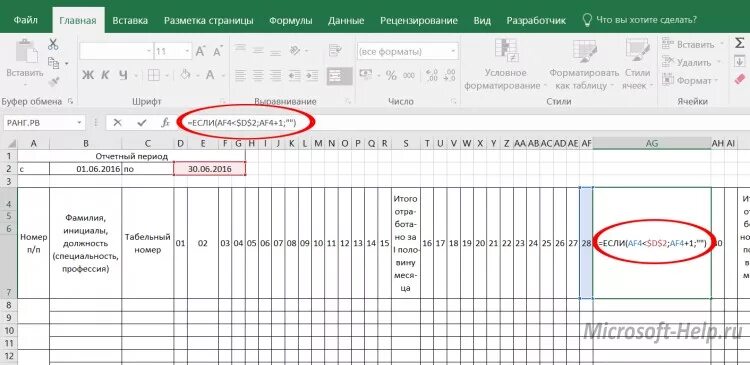Screen dimensions: 750x365
Task: Cancel formula entry with X icon
Action: [x=117, y=122]
